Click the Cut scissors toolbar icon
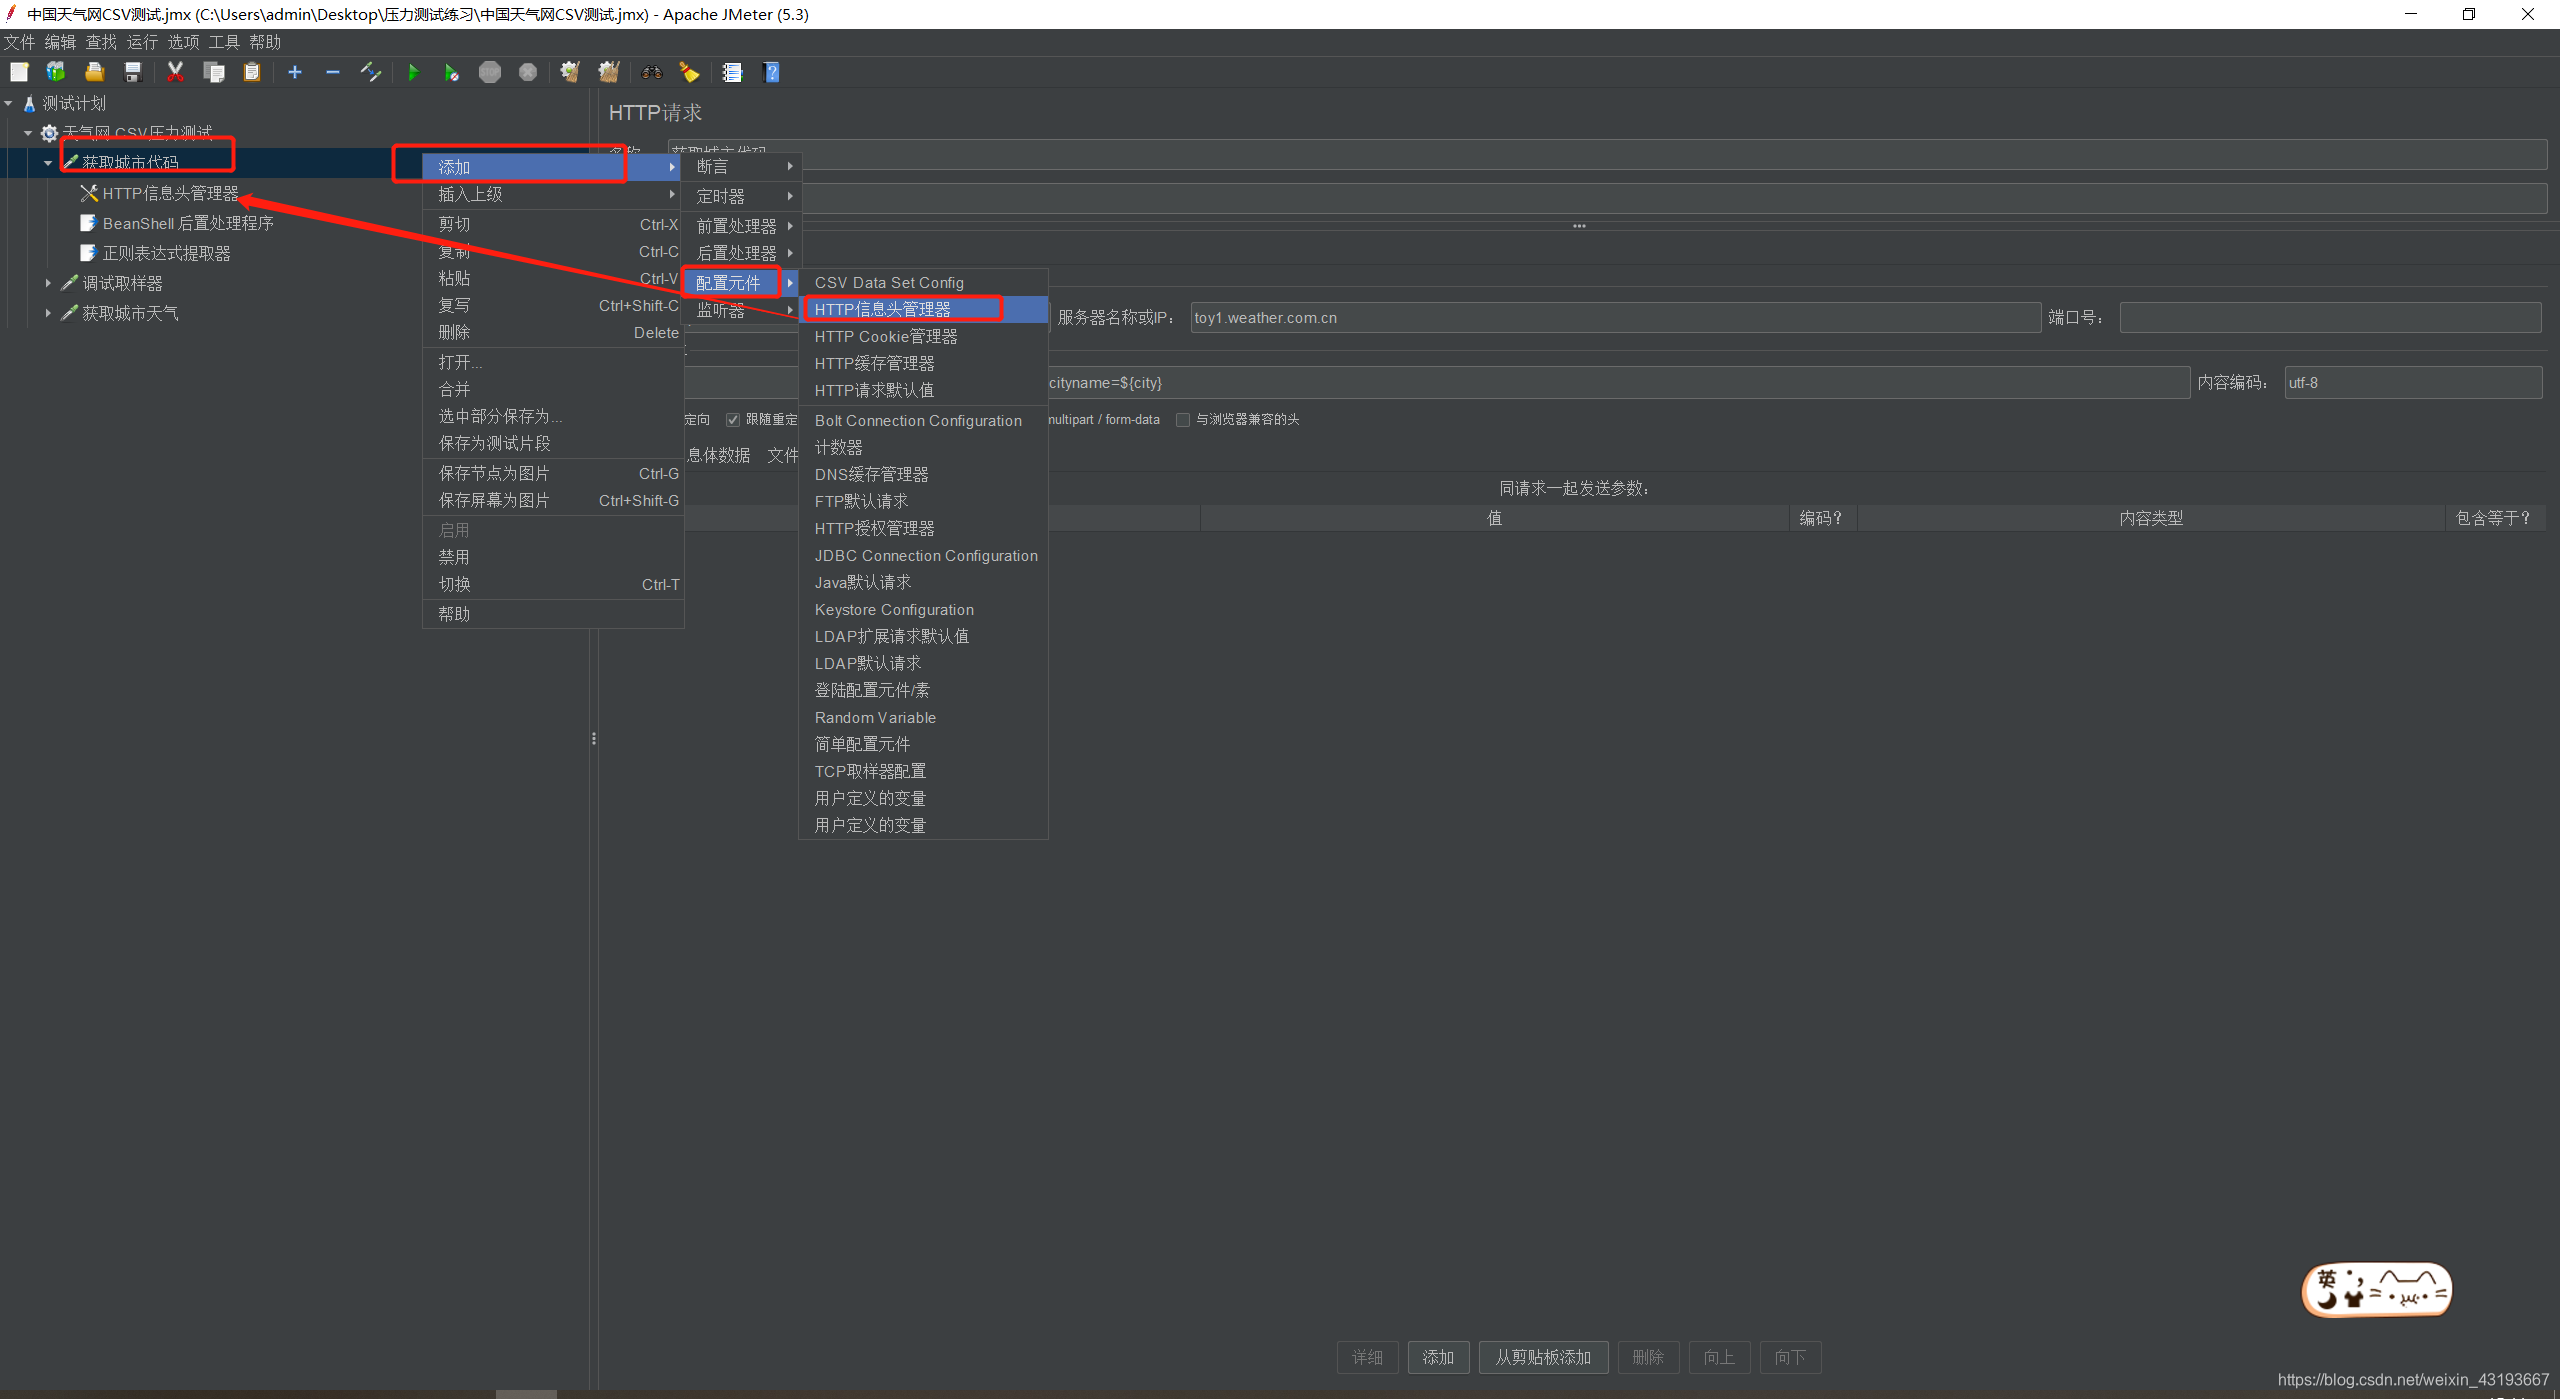 pos(175,72)
